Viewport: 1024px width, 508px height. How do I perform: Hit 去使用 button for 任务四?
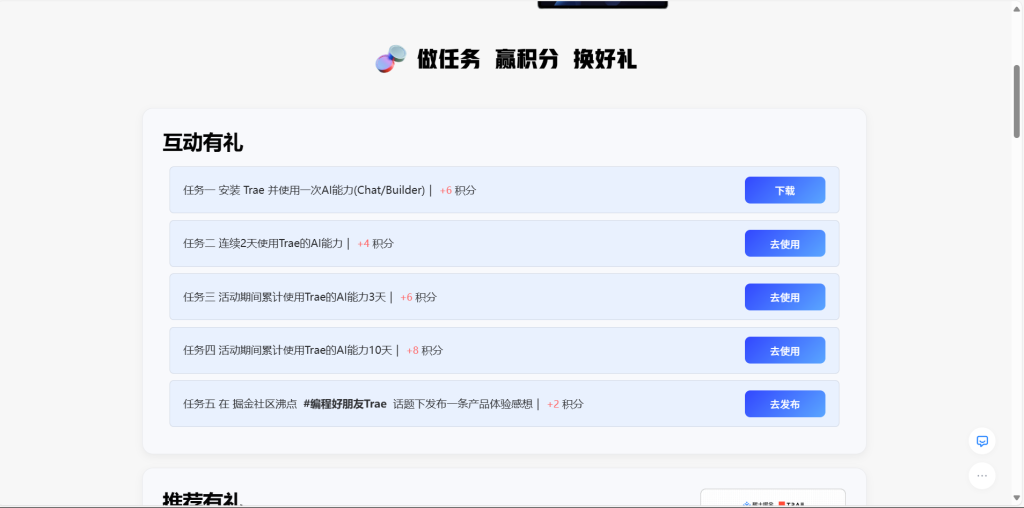(x=784, y=351)
